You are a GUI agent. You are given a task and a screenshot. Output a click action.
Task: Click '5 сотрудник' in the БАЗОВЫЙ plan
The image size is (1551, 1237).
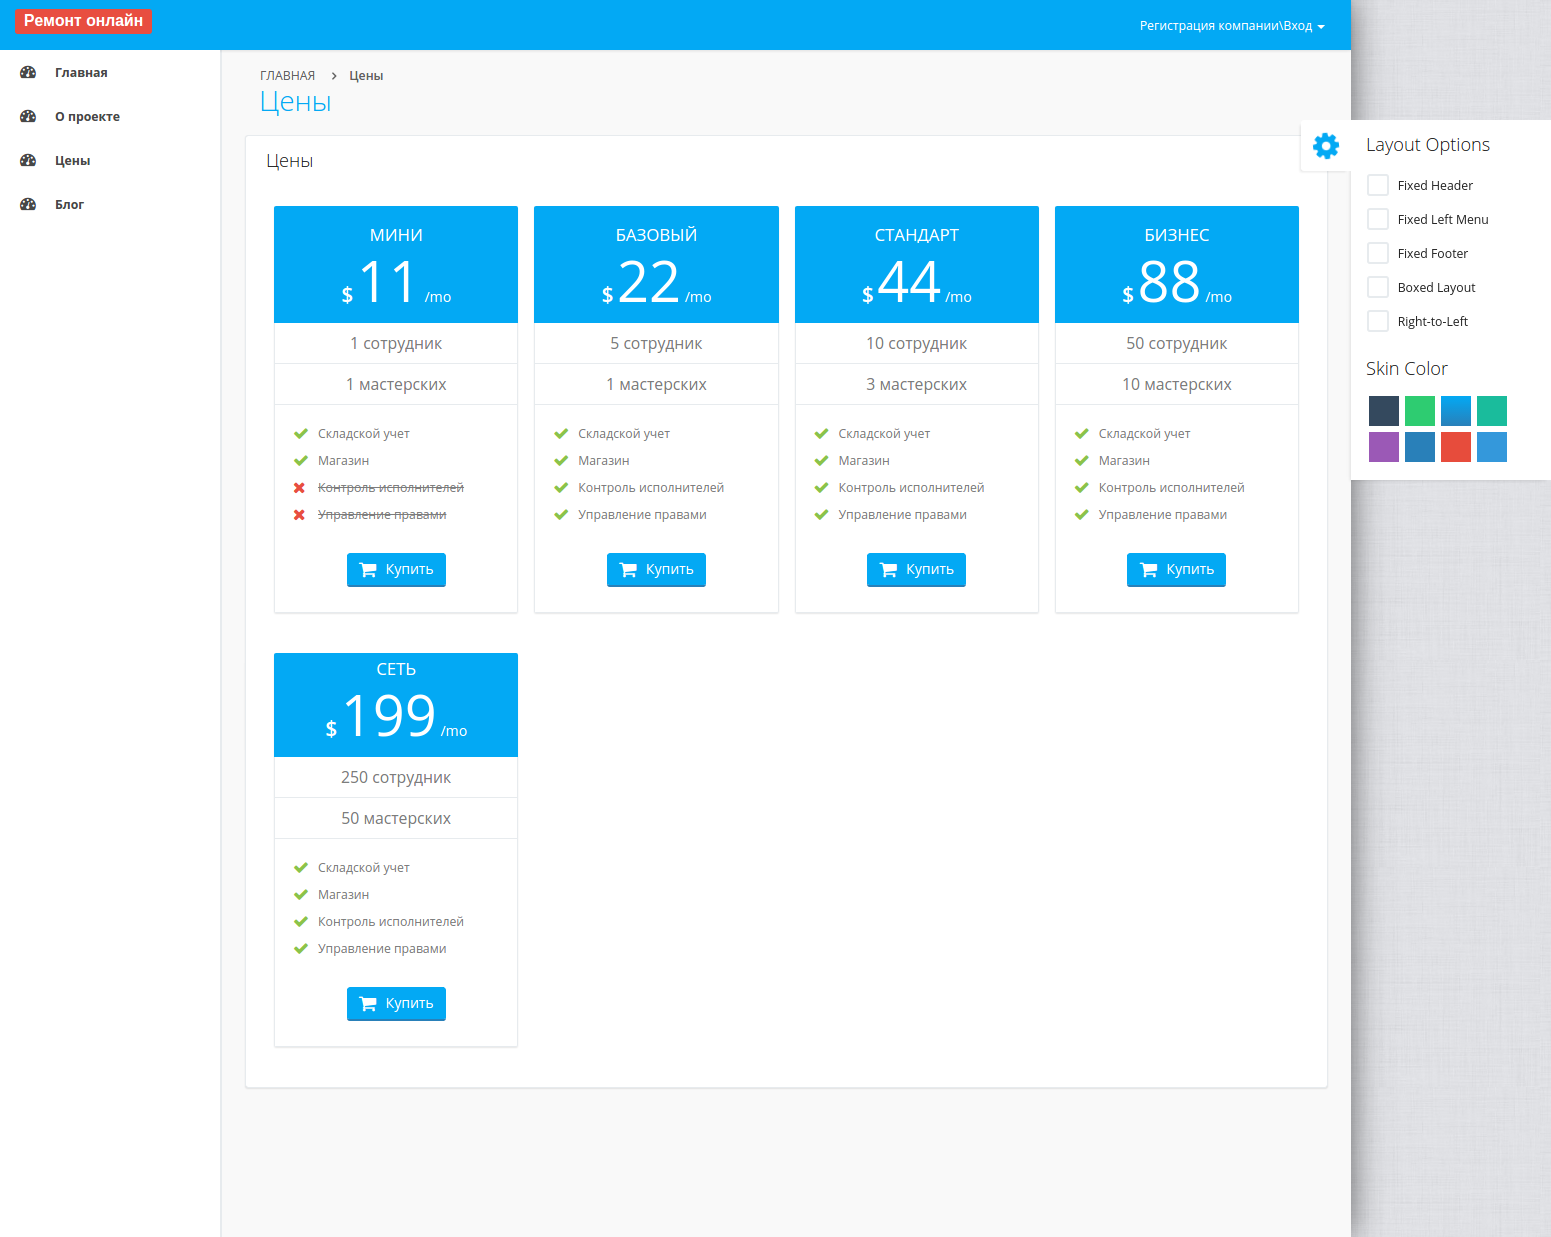pos(656,344)
